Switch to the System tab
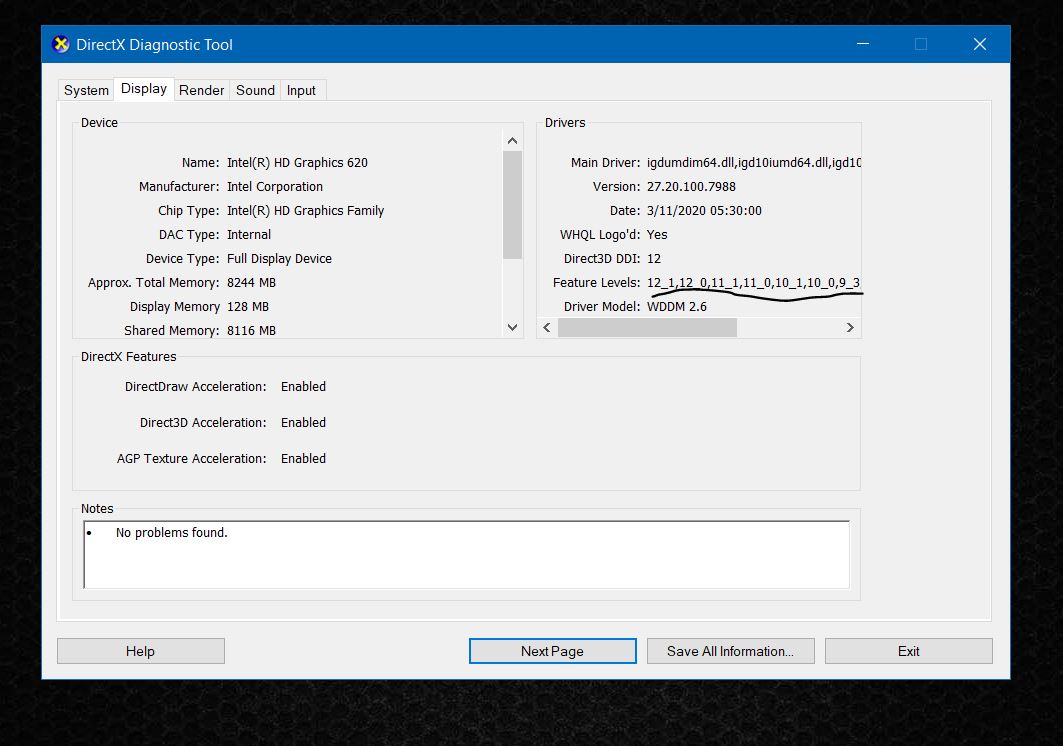1063x746 pixels. (86, 90)
